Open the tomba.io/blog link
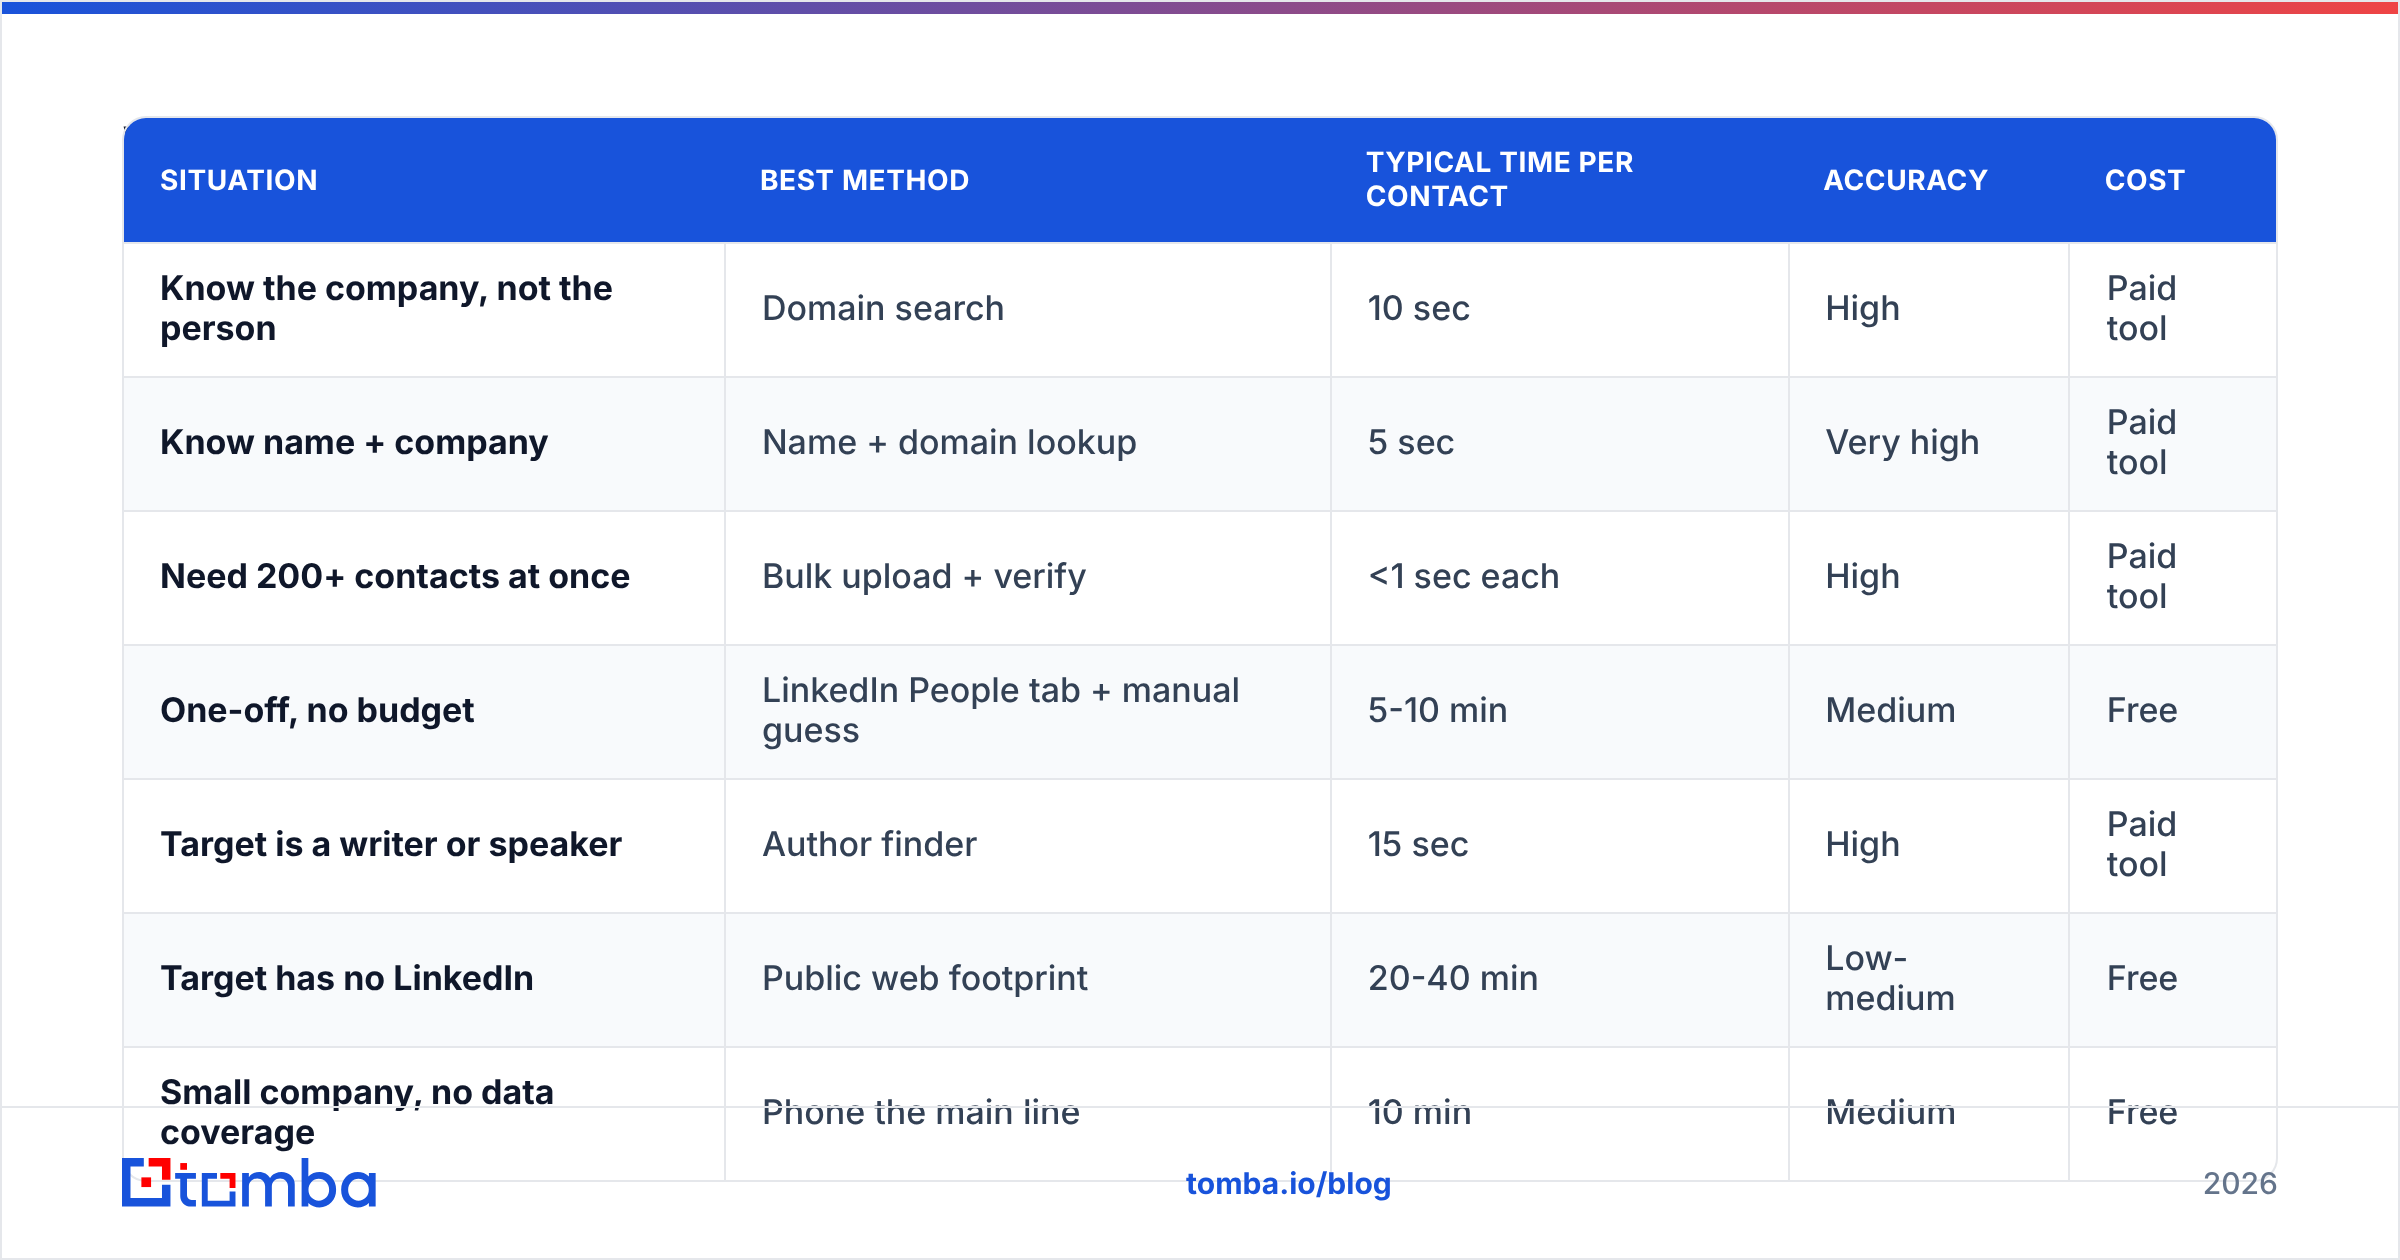Image resolution: width=2400 pixels, height=1260 pixels. coord(1288,1183)
